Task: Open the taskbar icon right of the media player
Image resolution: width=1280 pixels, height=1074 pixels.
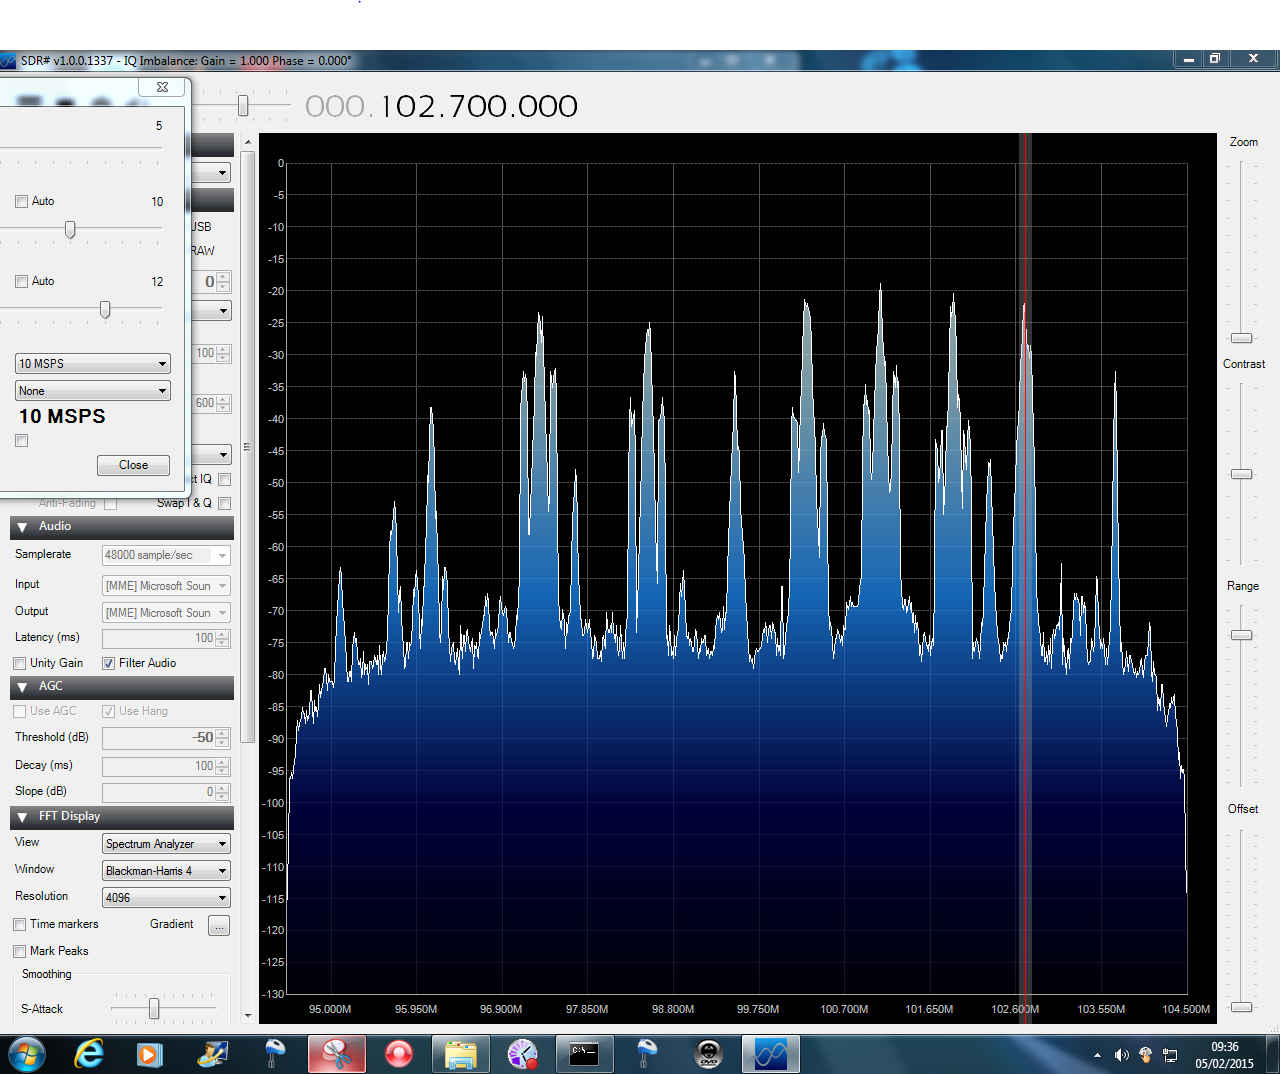Action: (213, 1054)
